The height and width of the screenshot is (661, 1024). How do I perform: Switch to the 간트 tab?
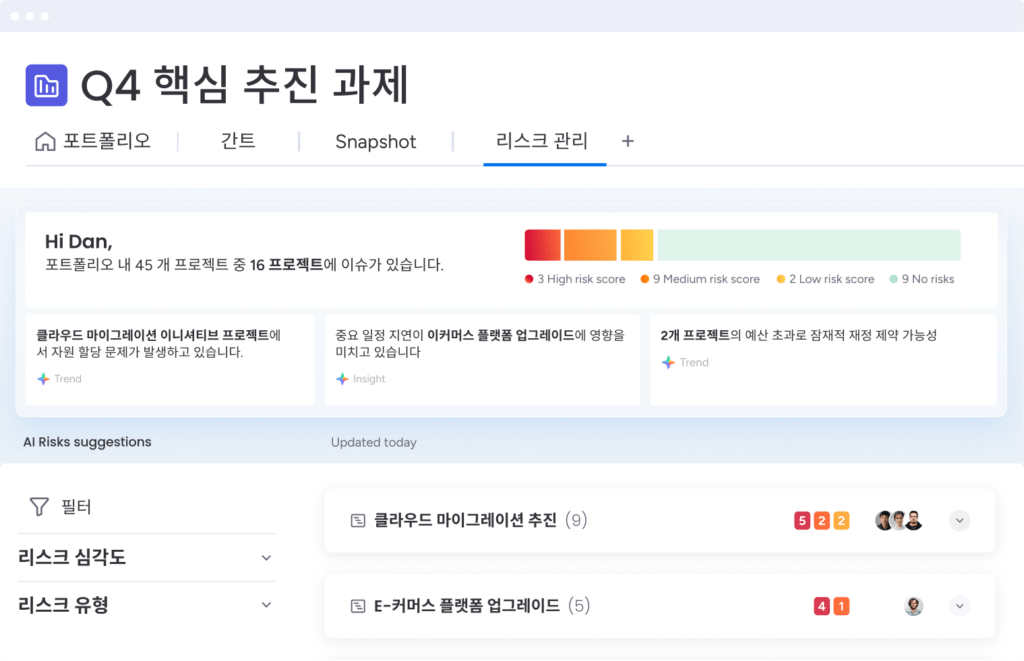(238, 141)
